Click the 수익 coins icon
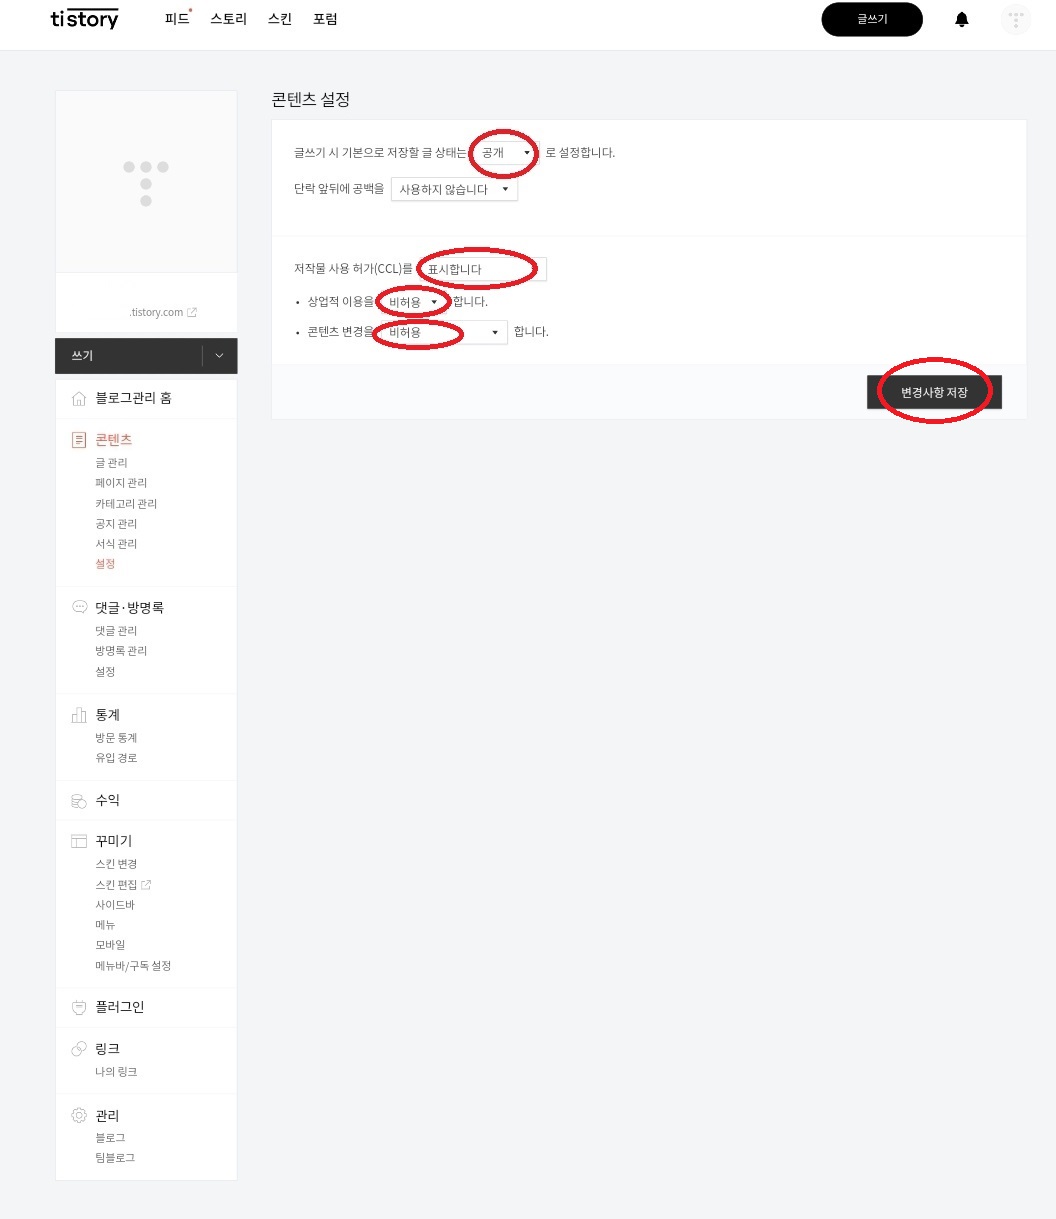This screenshot has width=1056, height=1219. 79,801
